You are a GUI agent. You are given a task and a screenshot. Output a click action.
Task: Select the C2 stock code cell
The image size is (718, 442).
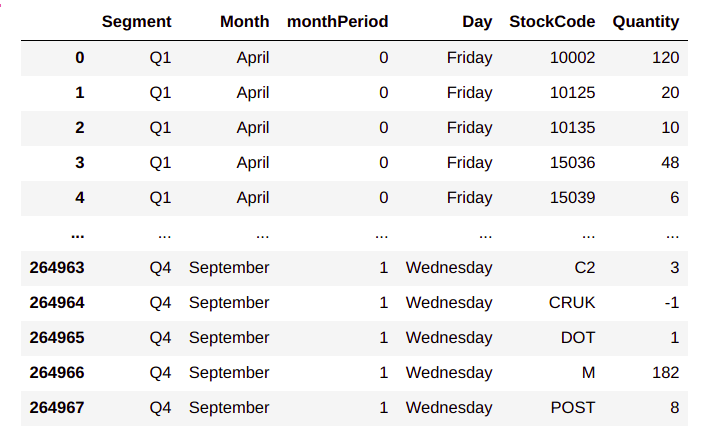pos(584,267)
